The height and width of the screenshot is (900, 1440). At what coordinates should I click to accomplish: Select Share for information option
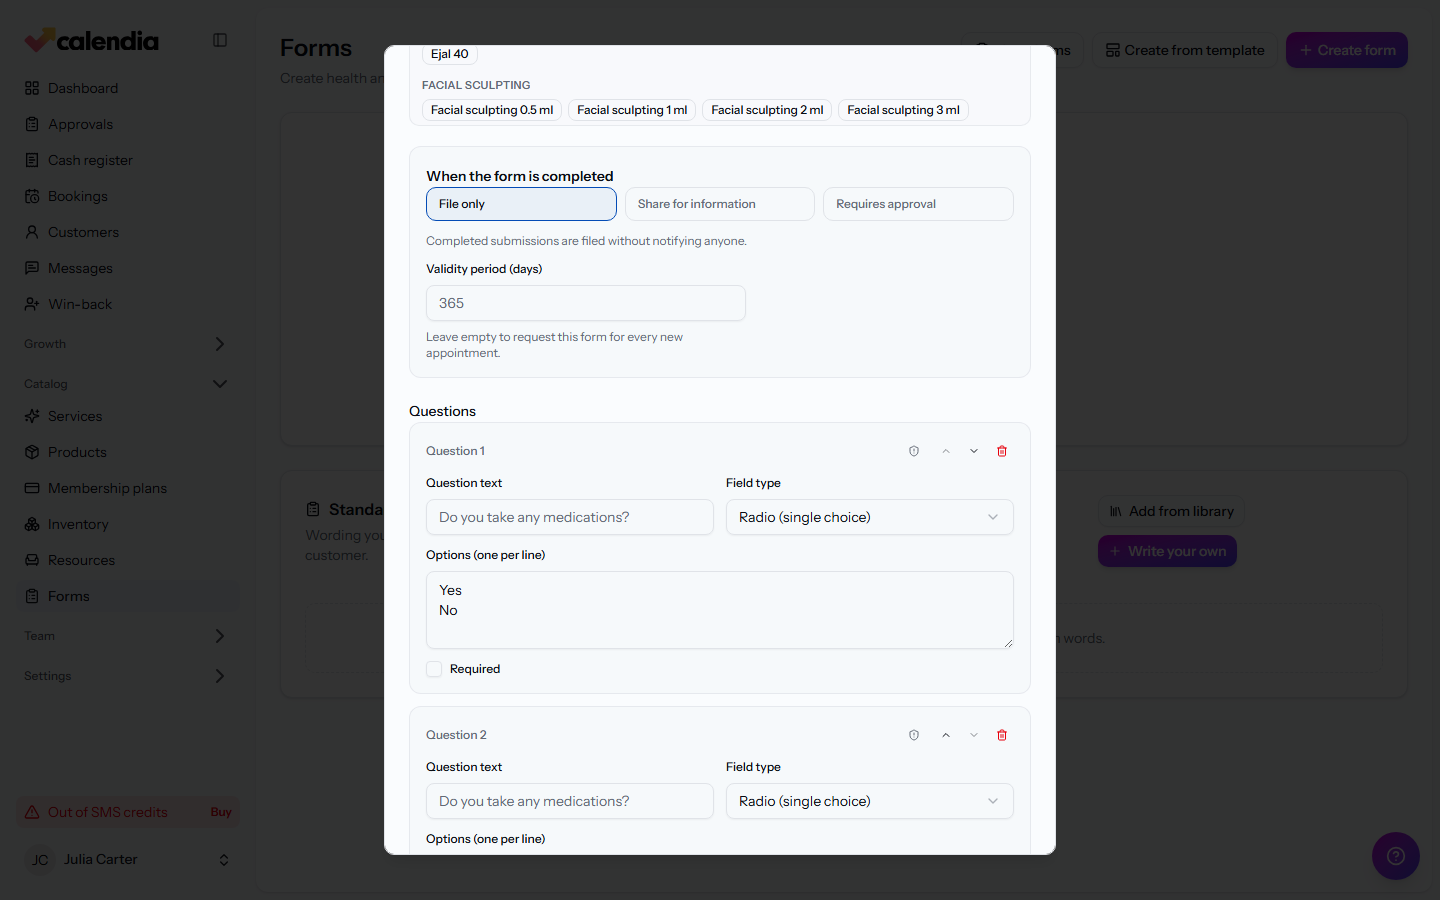(720, 204)
